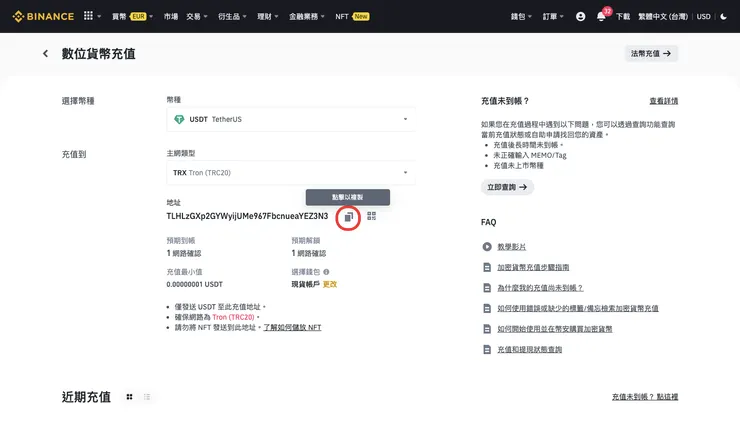Viewport: 740px width, 422px height.
Task: Expand the TRX Tron (TRC20) network dropdown
Action: (x=291, y=173)
